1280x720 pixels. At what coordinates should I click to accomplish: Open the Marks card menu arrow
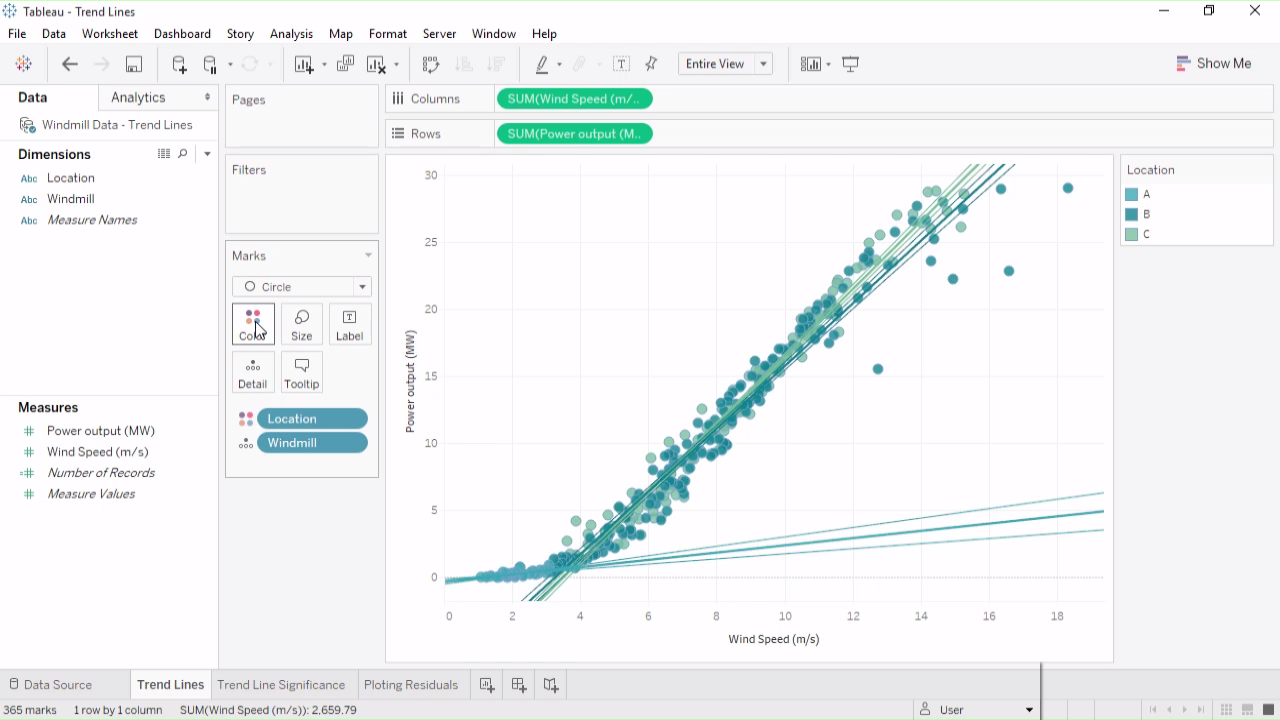(368, 256)
